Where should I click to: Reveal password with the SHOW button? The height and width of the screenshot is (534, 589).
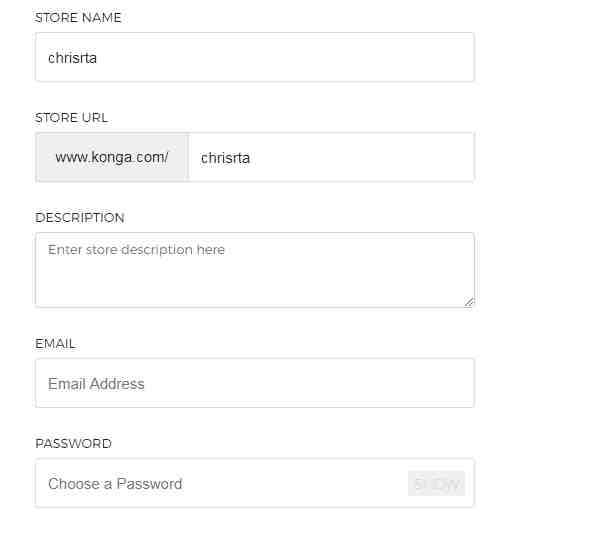436,483
